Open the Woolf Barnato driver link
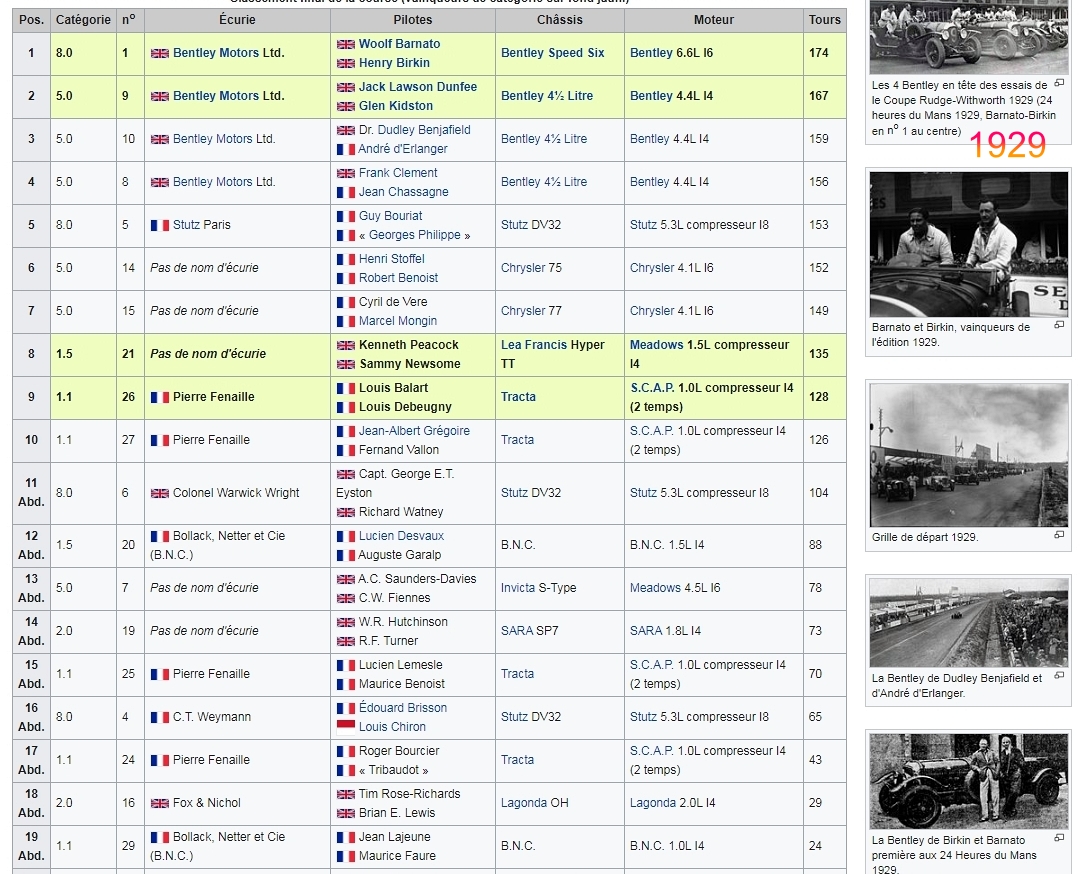This screenshot has height=874, width=1083. [399, 44]
